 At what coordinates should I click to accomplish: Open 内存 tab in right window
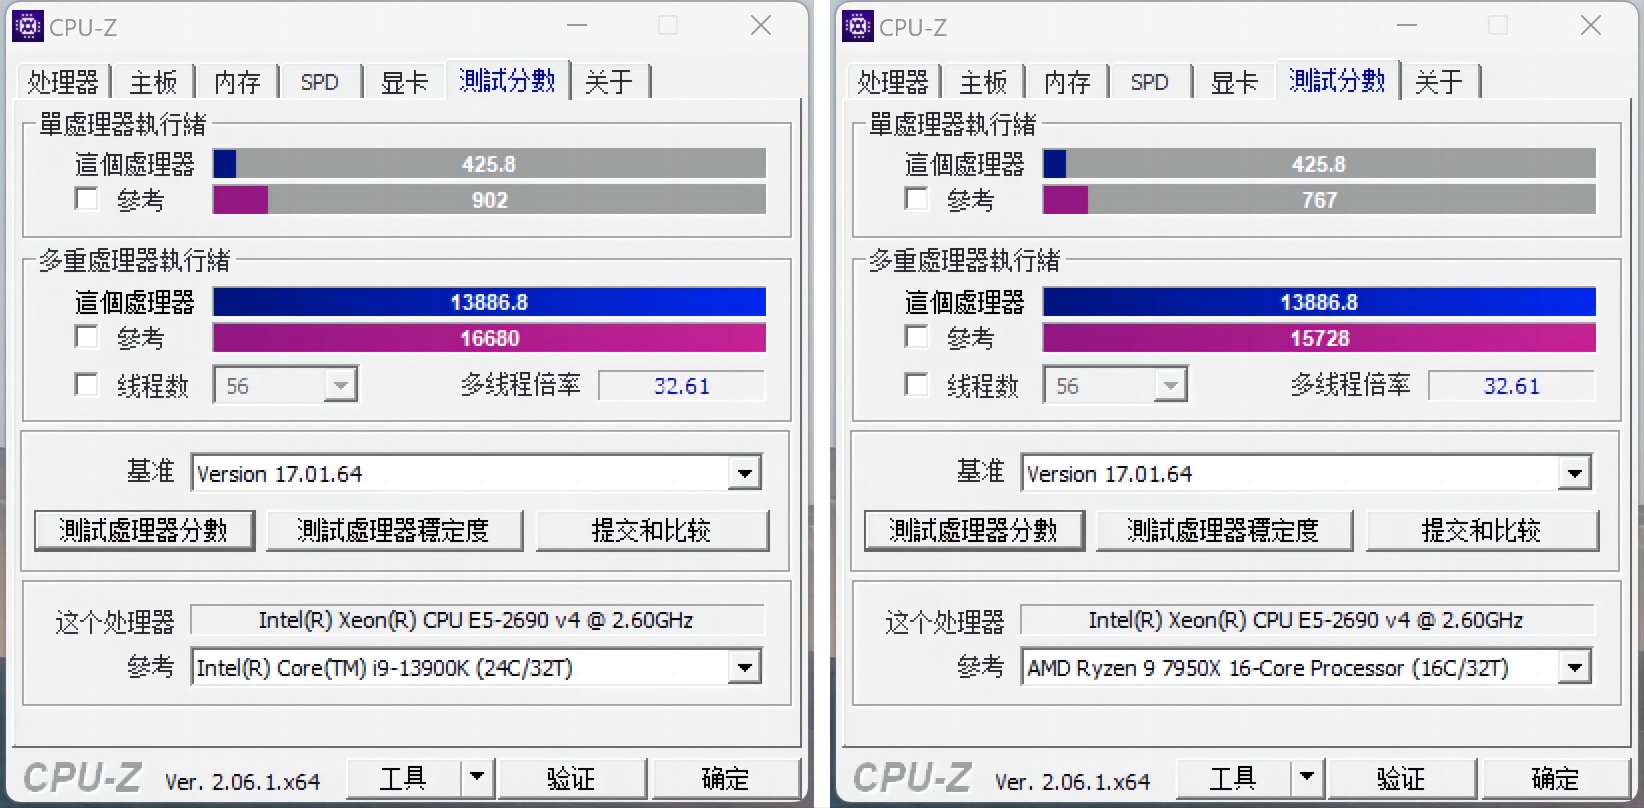(x=1067, y=81)
